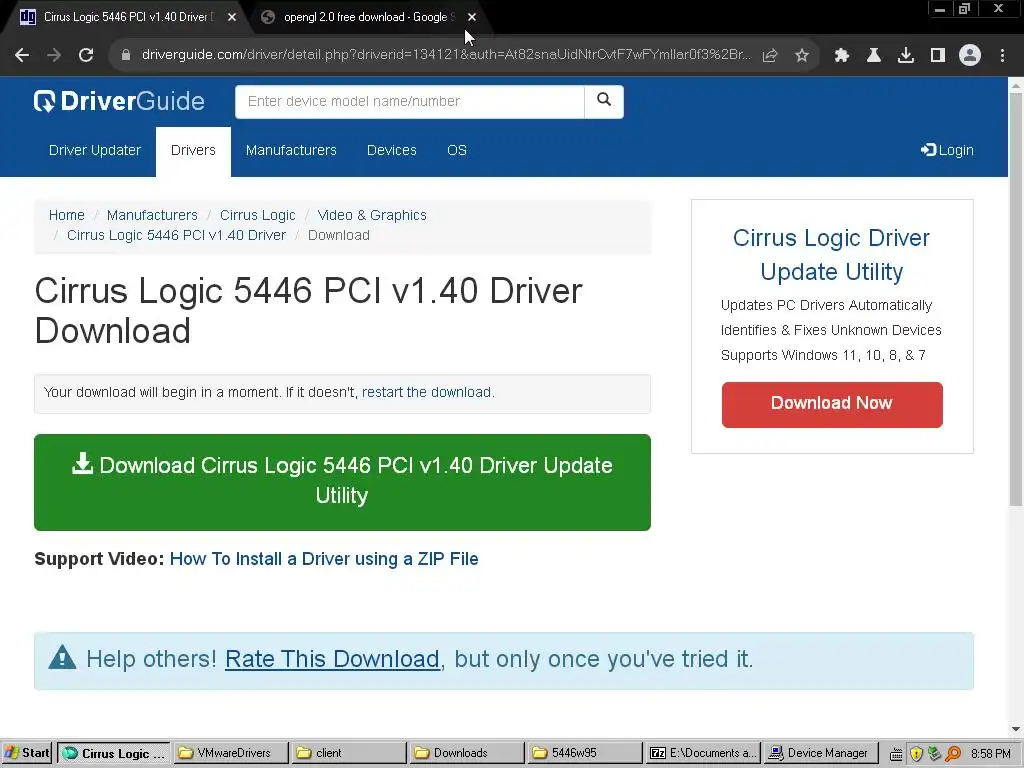
Task: Click Home in the breadcrumb
Action: pyautogui.click(x=67, y=215)
